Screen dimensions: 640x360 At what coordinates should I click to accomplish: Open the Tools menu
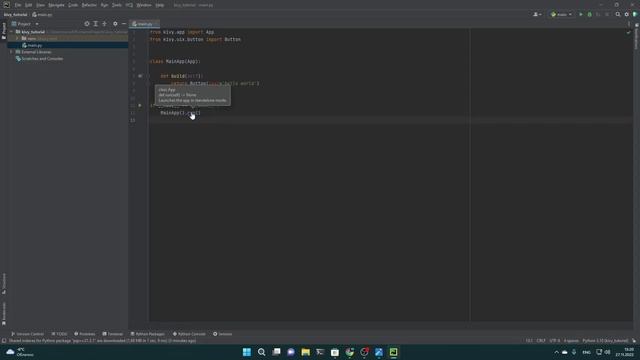click(117, 5)
